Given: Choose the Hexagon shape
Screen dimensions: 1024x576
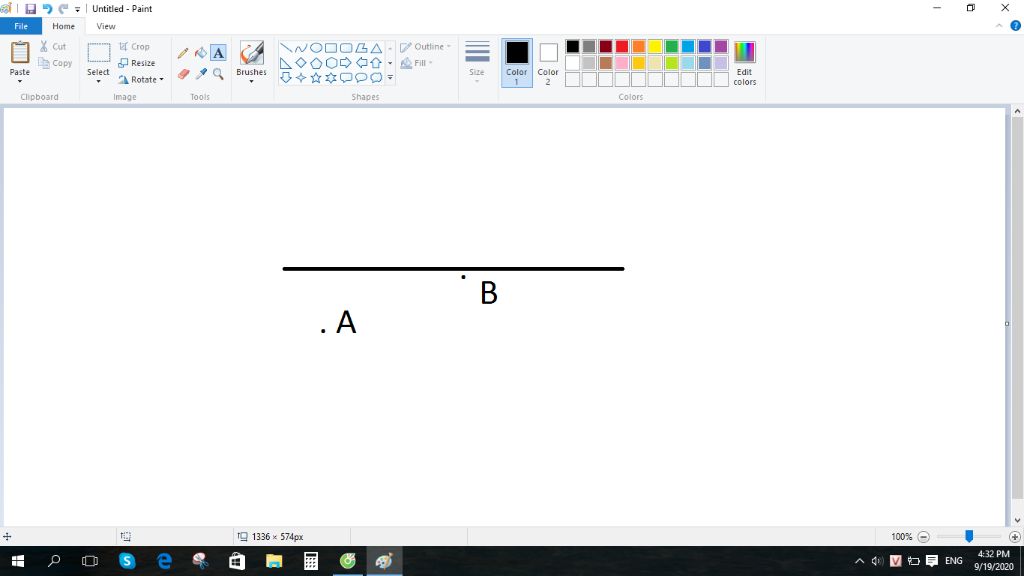Looking at the screenshot, I should pos(330,63).
